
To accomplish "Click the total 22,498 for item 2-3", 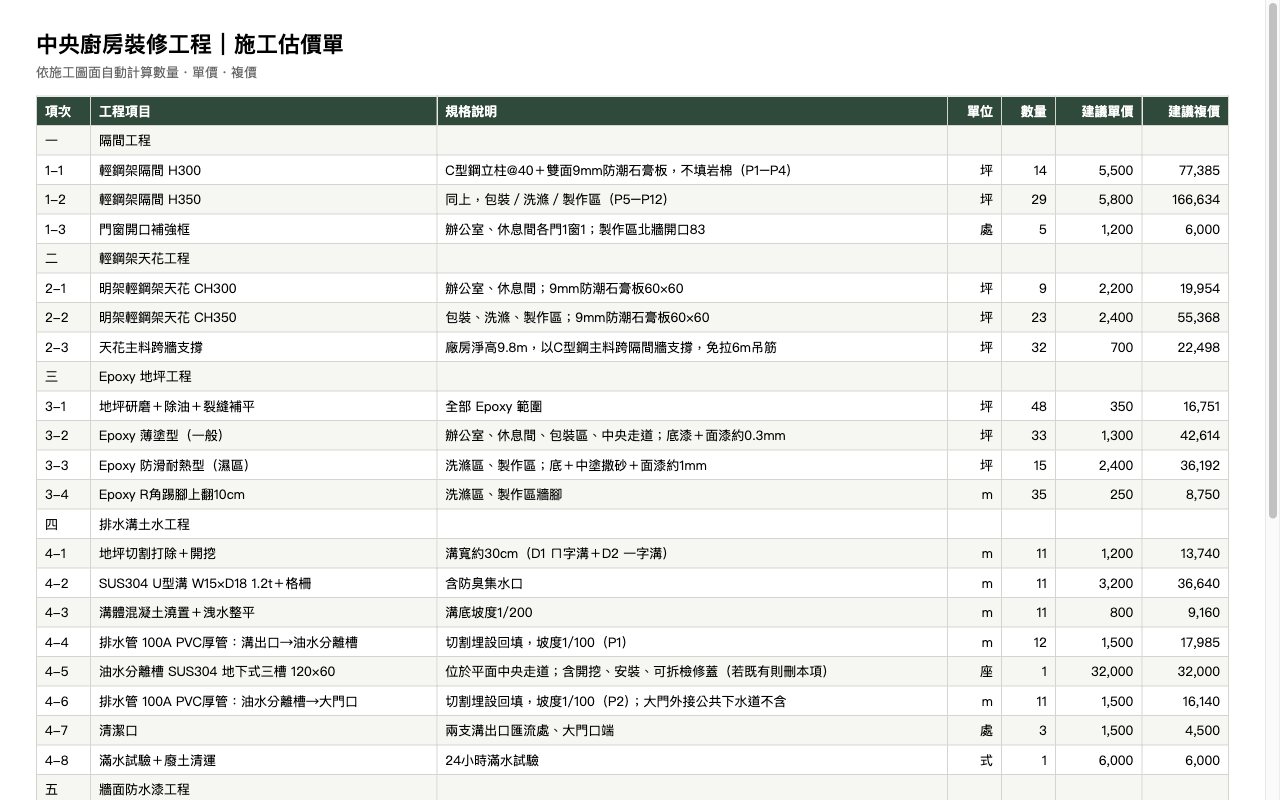I will click(1199, 347).
